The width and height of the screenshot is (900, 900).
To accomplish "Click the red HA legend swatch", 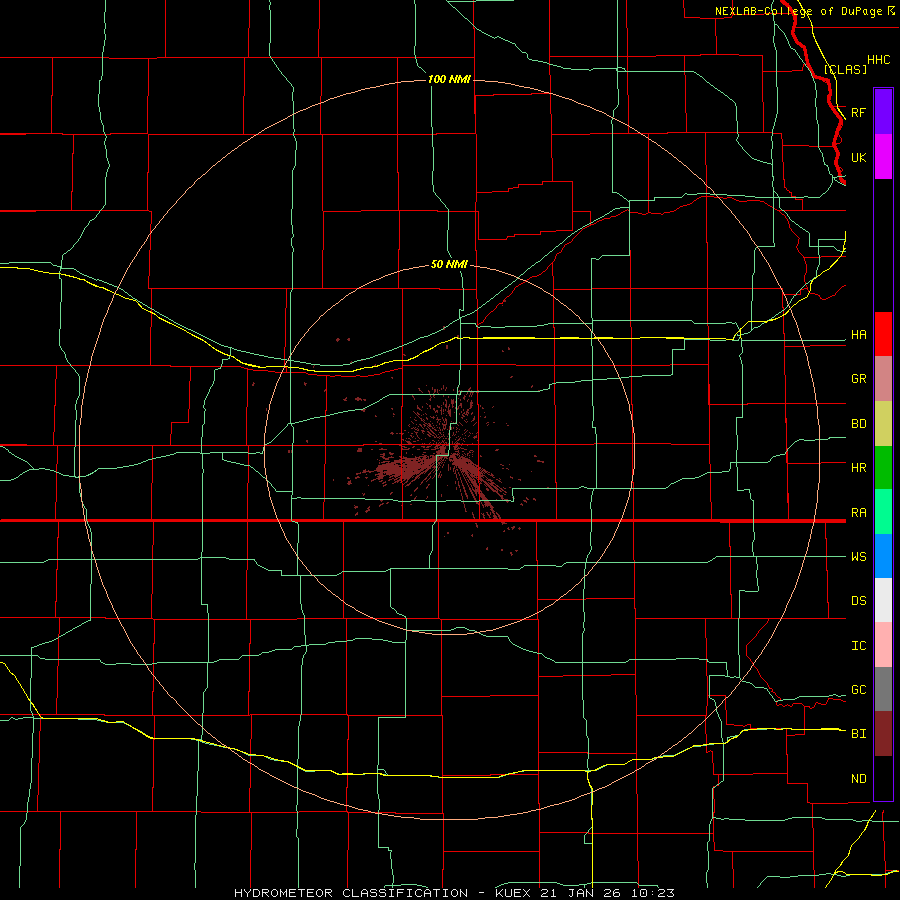I will [x=883, y=334].
